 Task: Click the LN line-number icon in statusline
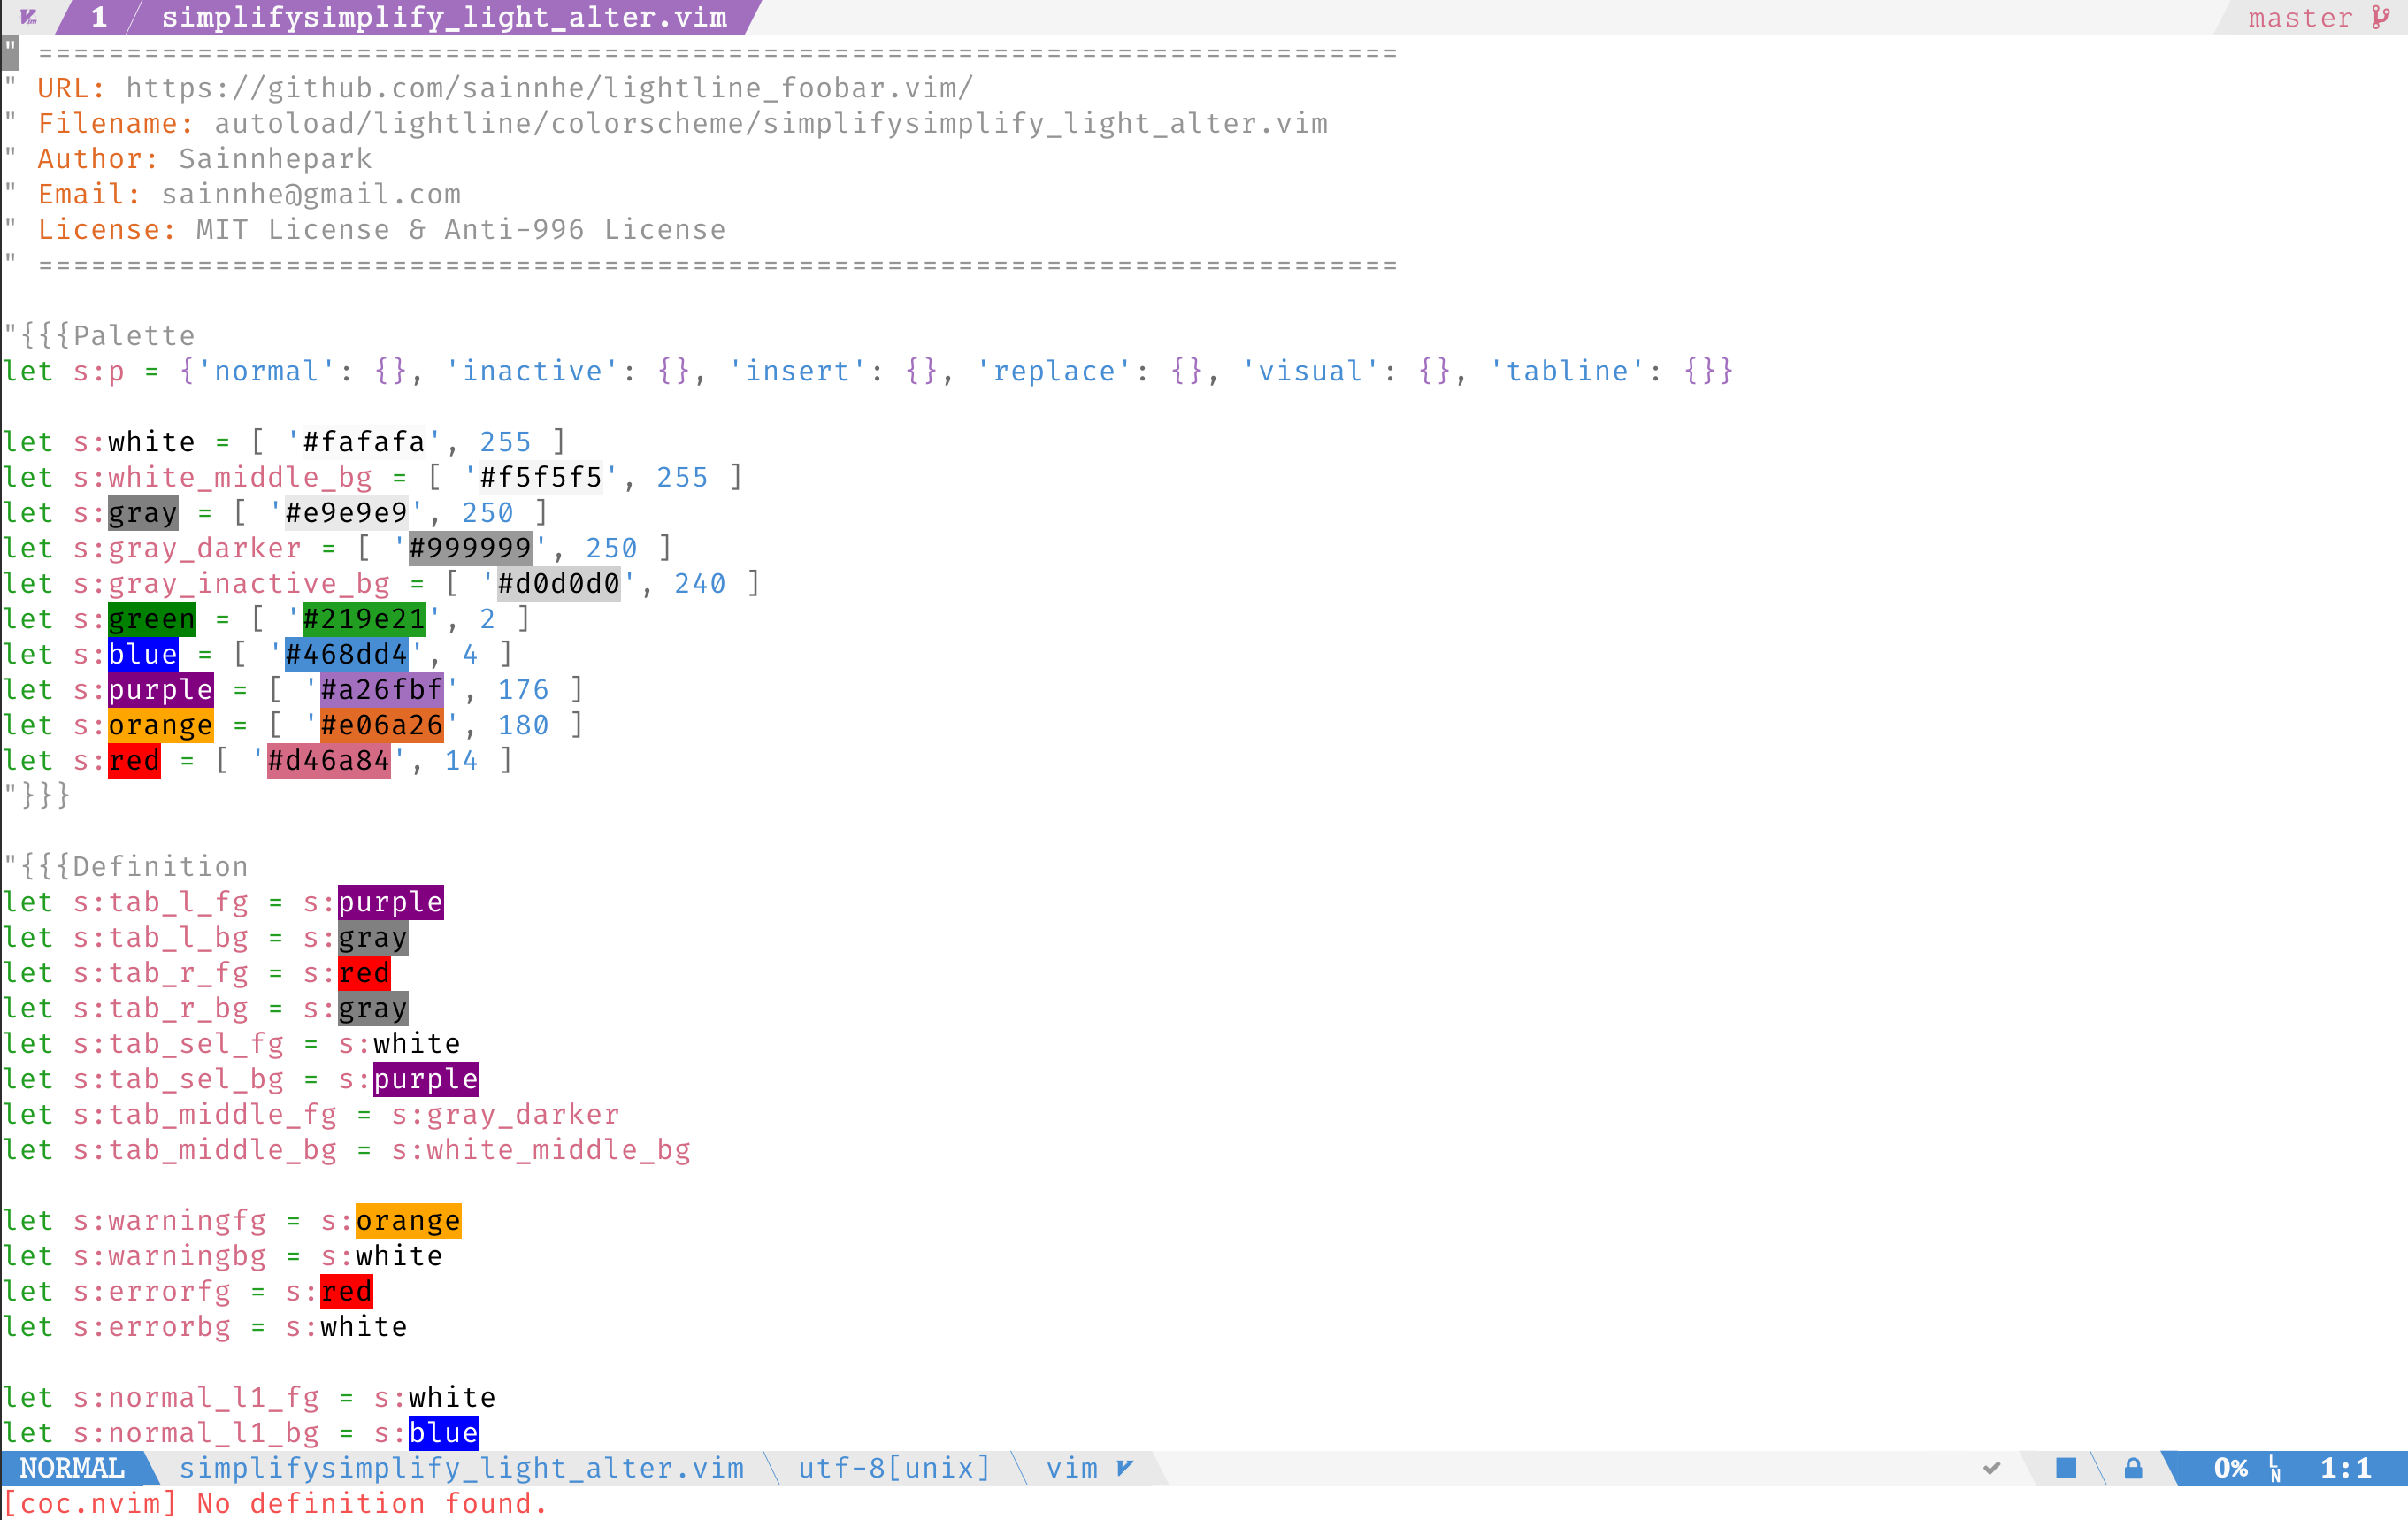pyautogui.click(x=2276, y=1469)
